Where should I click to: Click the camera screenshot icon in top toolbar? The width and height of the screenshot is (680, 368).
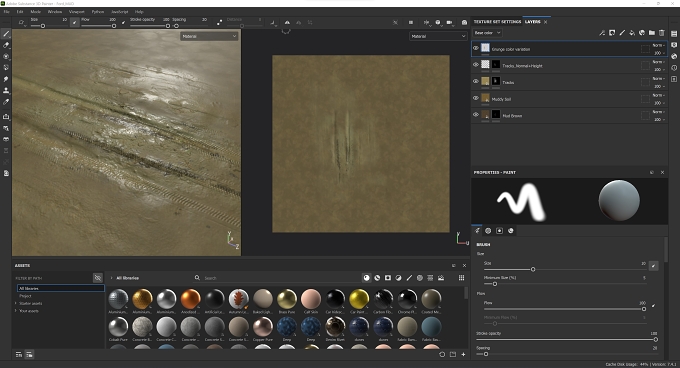coord(464,23)
